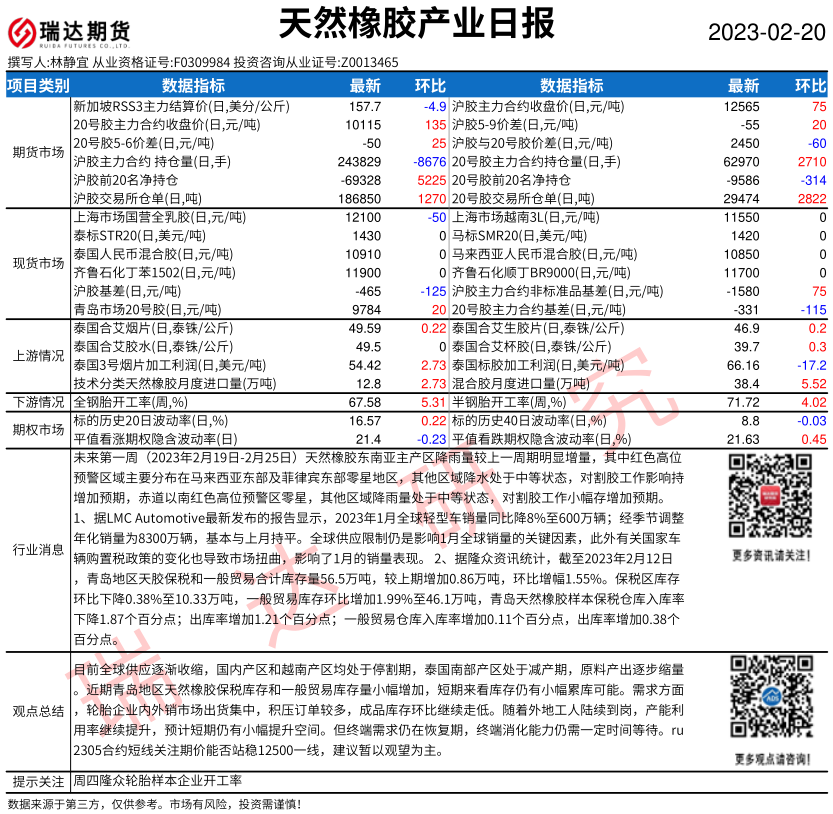Viewport: 833px width, 814px height.
Task: Click the report date 2023-02-20
Action: [x=767, y=33]
